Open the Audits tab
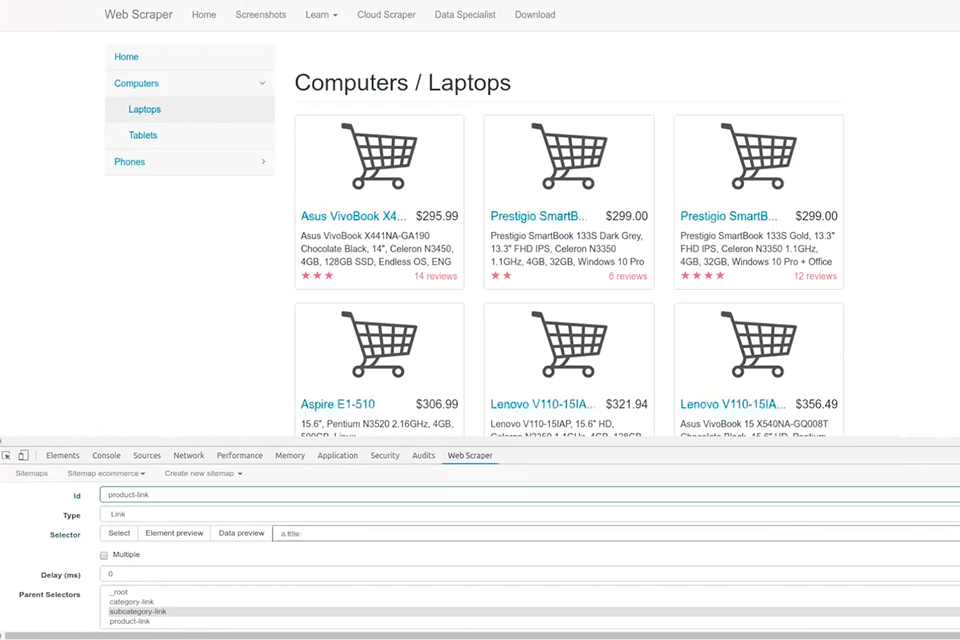 (x=423, y=456)
